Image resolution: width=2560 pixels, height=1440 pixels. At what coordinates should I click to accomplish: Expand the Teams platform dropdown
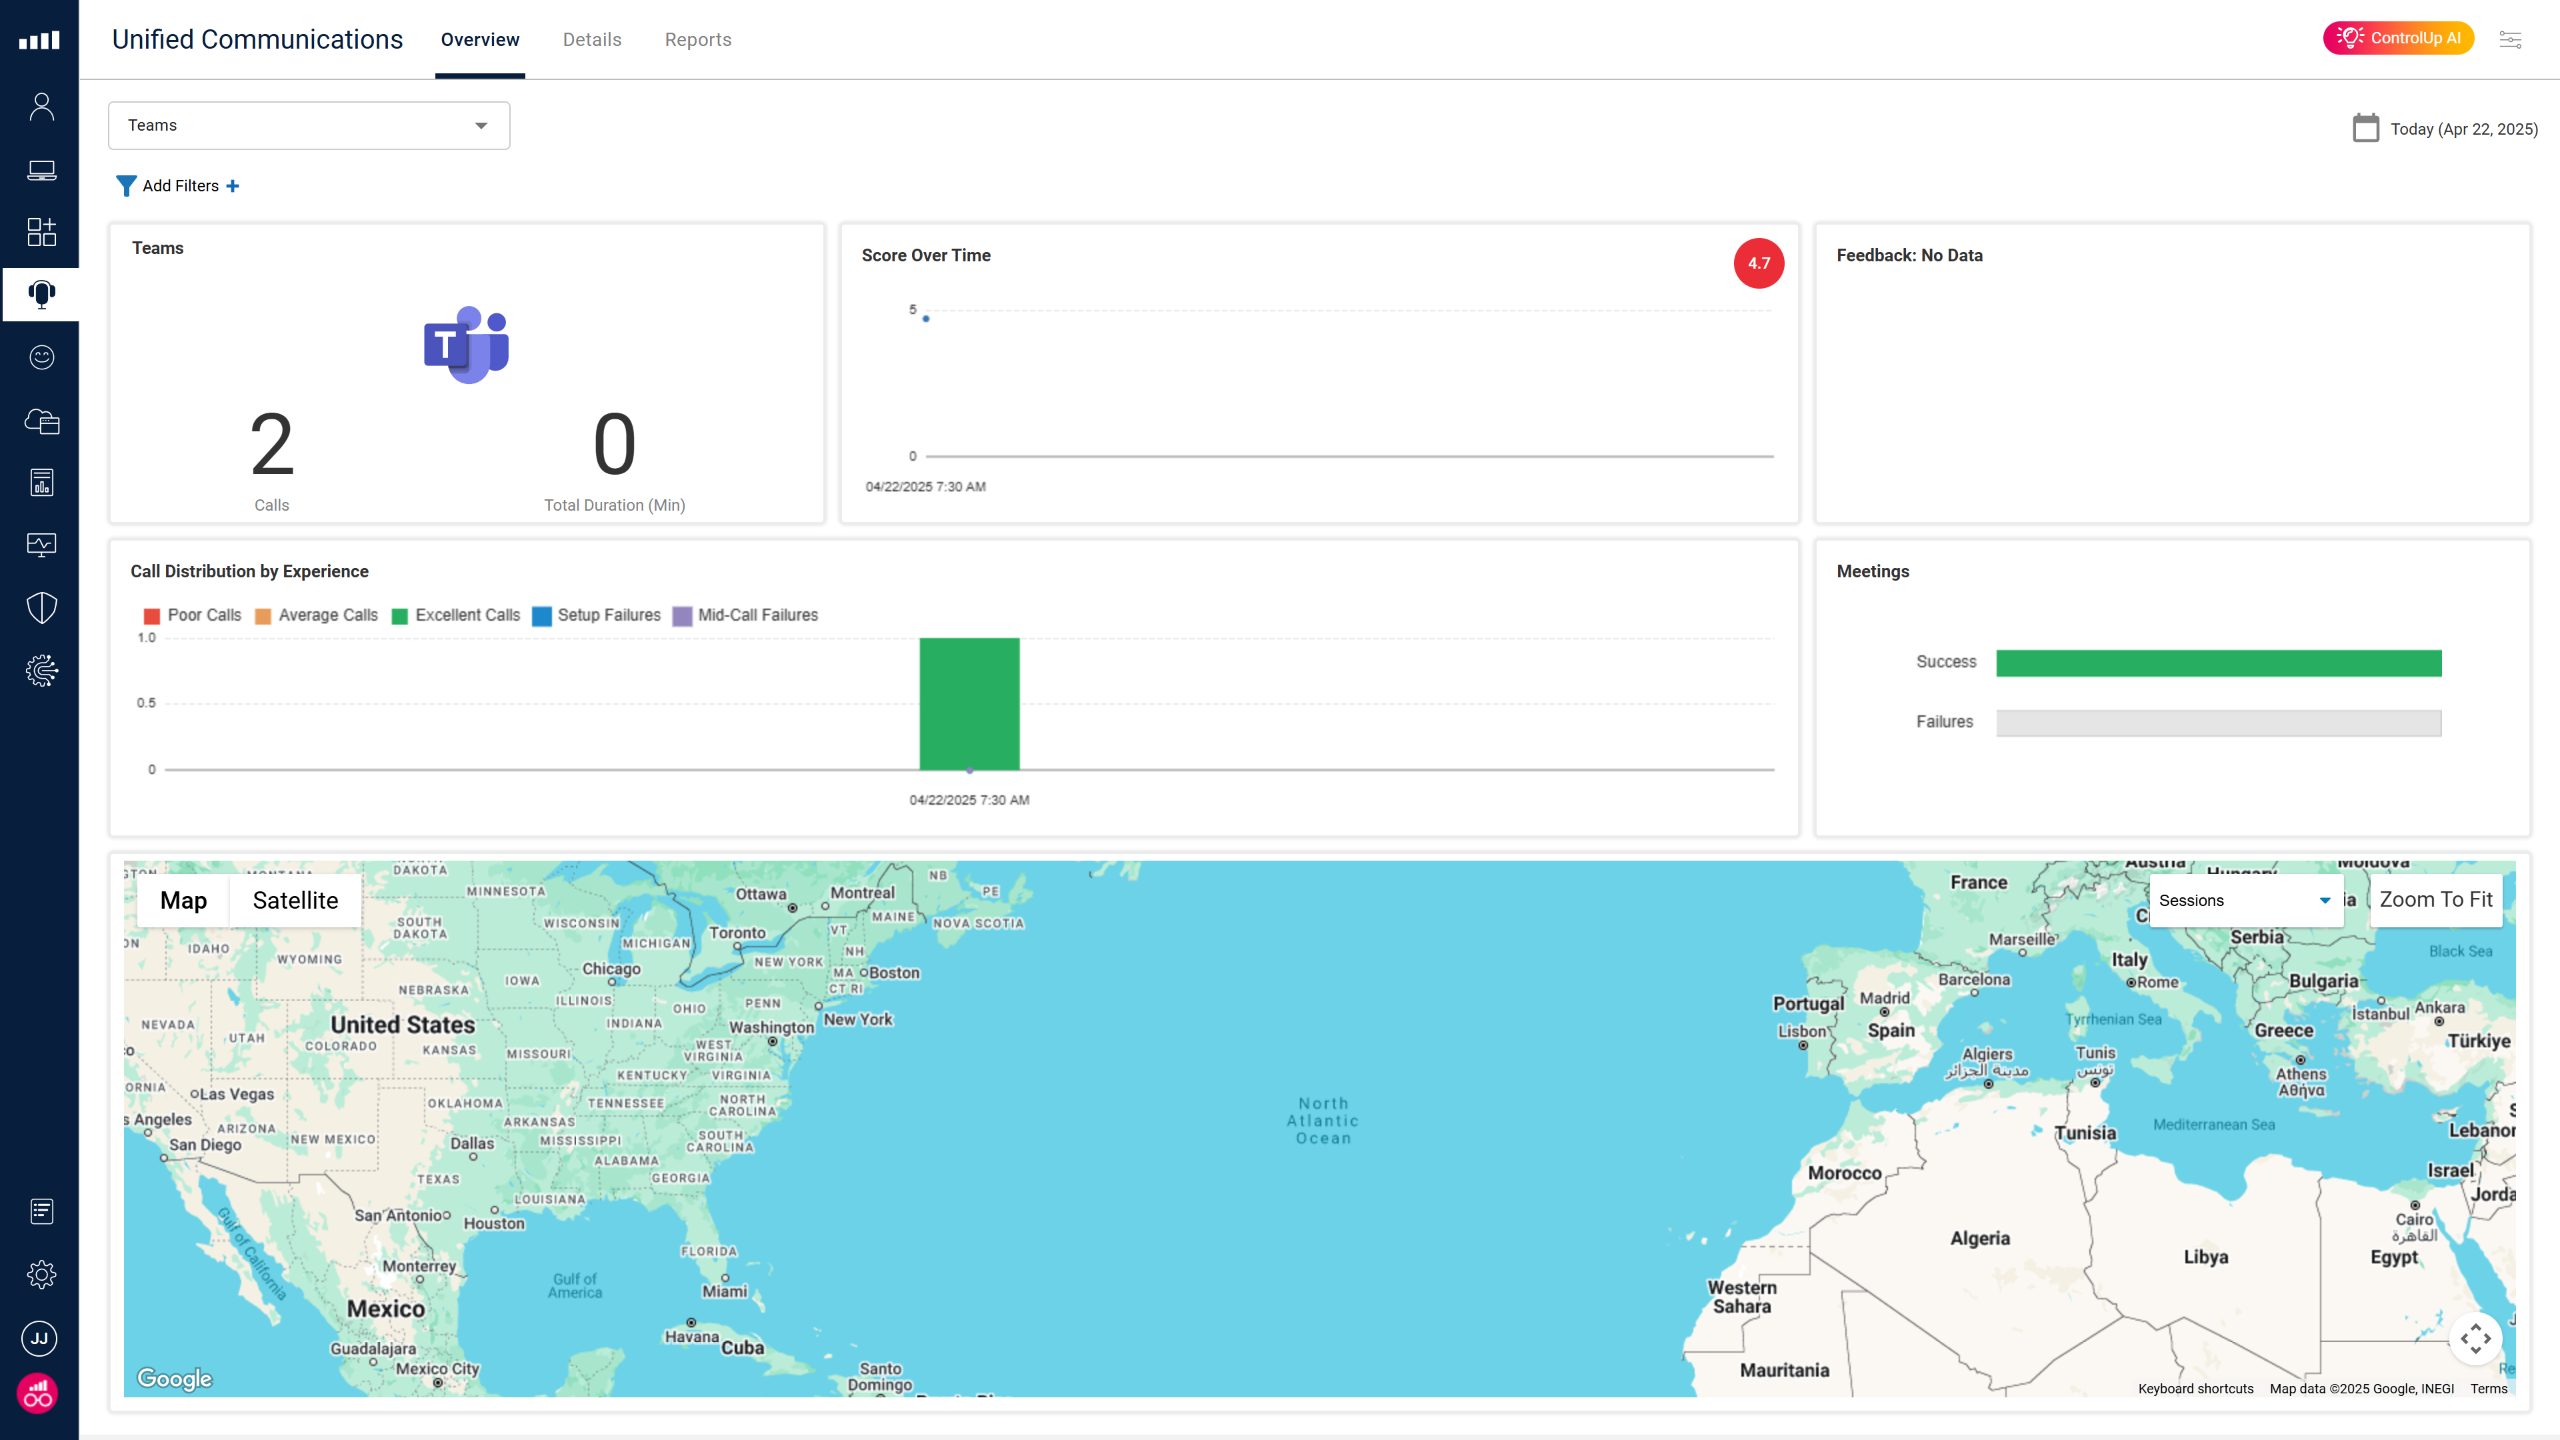(309, 125)
